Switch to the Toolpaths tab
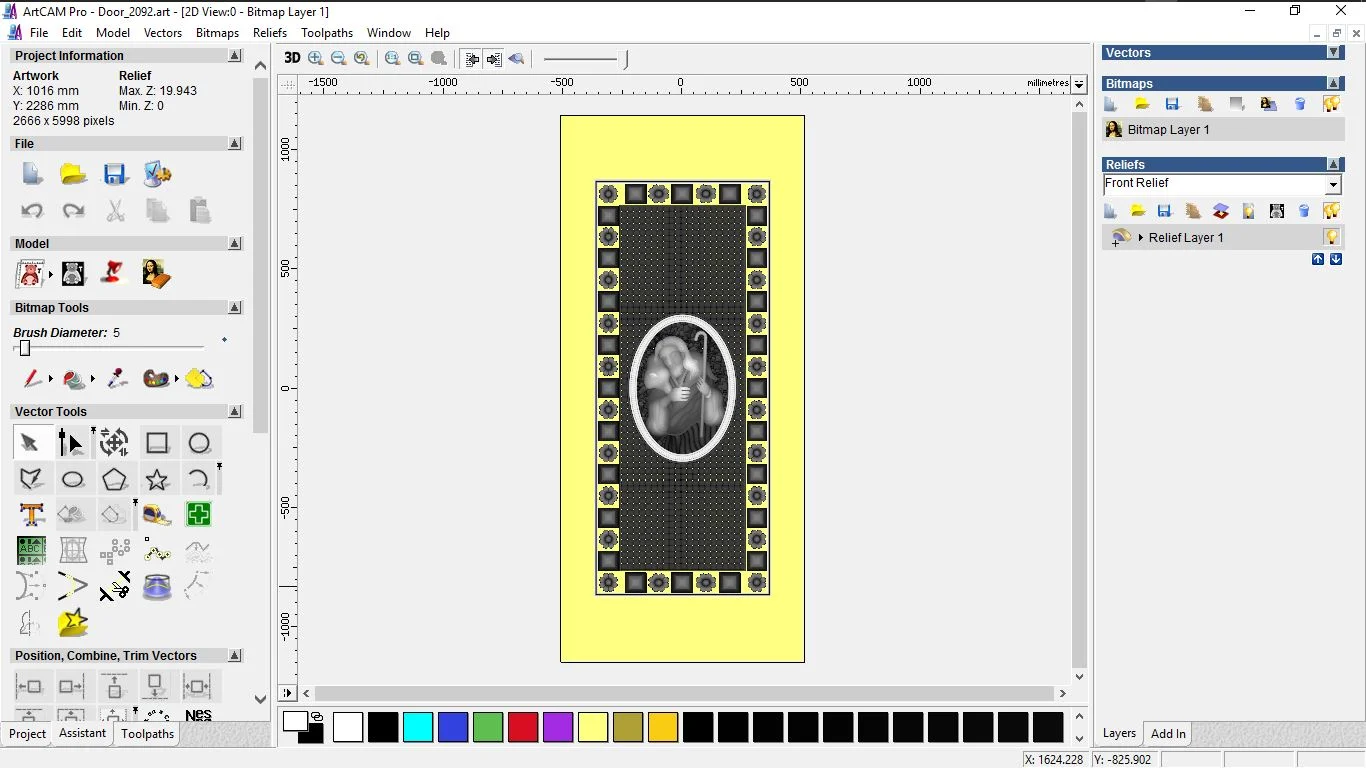 (x=147, y=734)
